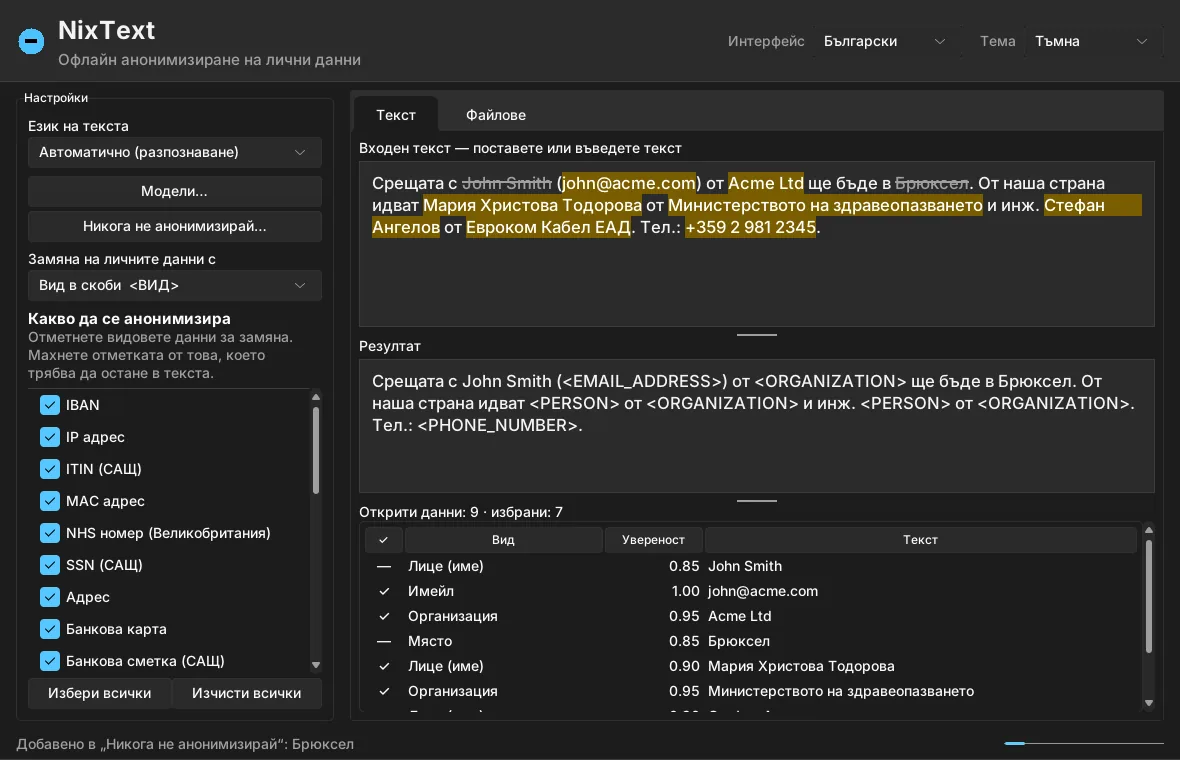The image size is (1180, 760).
Task: Click inside the Резултат output box
Action: 756,426
